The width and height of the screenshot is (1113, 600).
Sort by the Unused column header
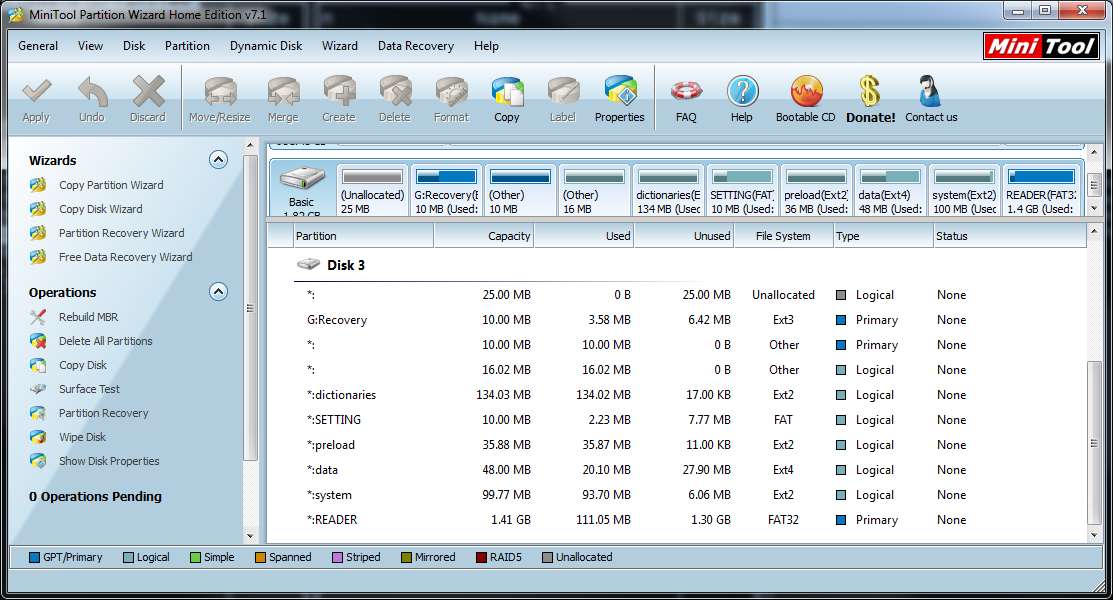click(684, 236)
